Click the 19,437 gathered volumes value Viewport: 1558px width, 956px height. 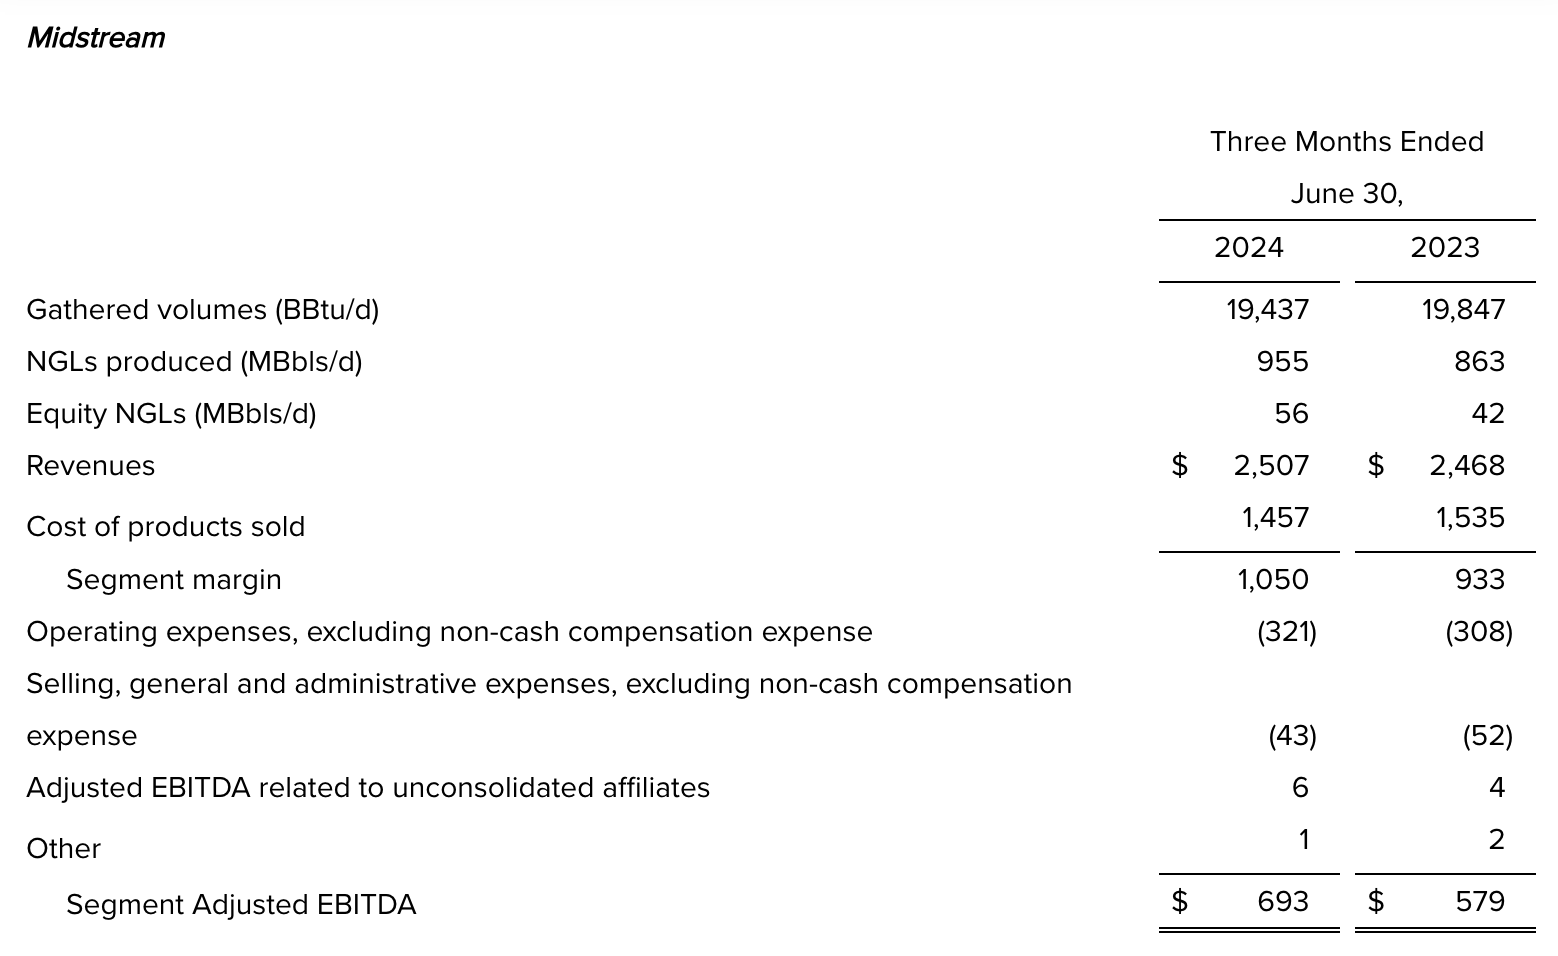tap(1267, 310)
